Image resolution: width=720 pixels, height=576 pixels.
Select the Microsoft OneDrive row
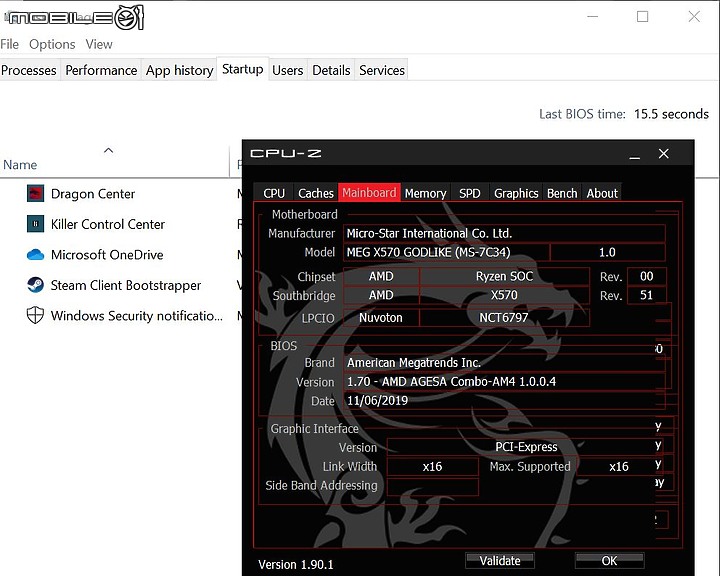pyautogui.click(x=121, y=254)
